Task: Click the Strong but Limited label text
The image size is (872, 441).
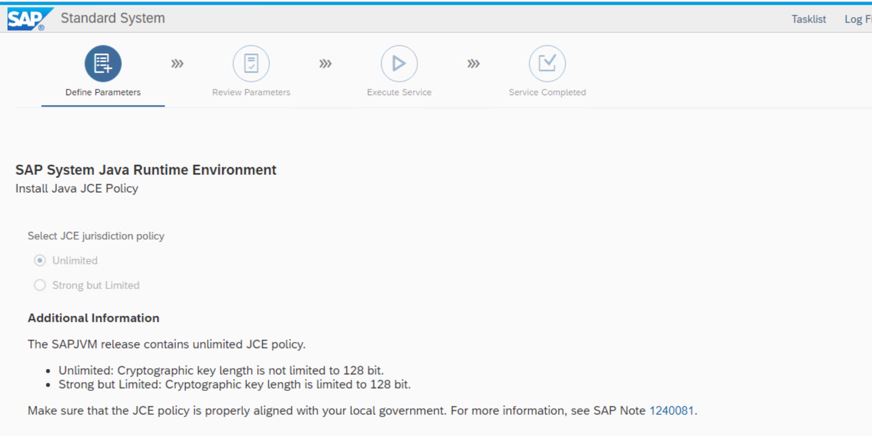Action: click(x=96, y=285)
